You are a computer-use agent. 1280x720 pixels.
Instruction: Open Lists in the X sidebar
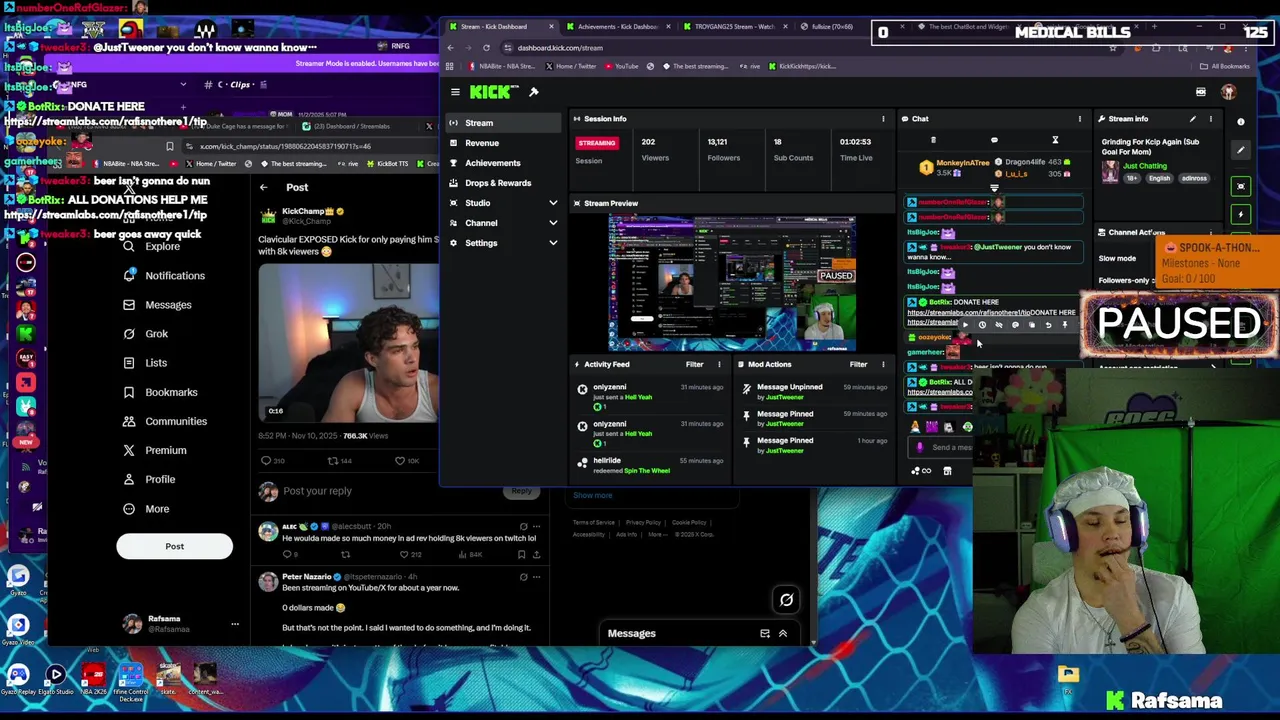click(145, 363)
